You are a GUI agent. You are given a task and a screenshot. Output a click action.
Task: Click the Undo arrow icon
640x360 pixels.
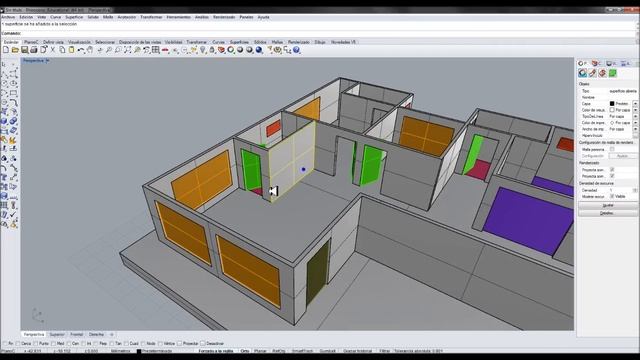coord(81,50)
